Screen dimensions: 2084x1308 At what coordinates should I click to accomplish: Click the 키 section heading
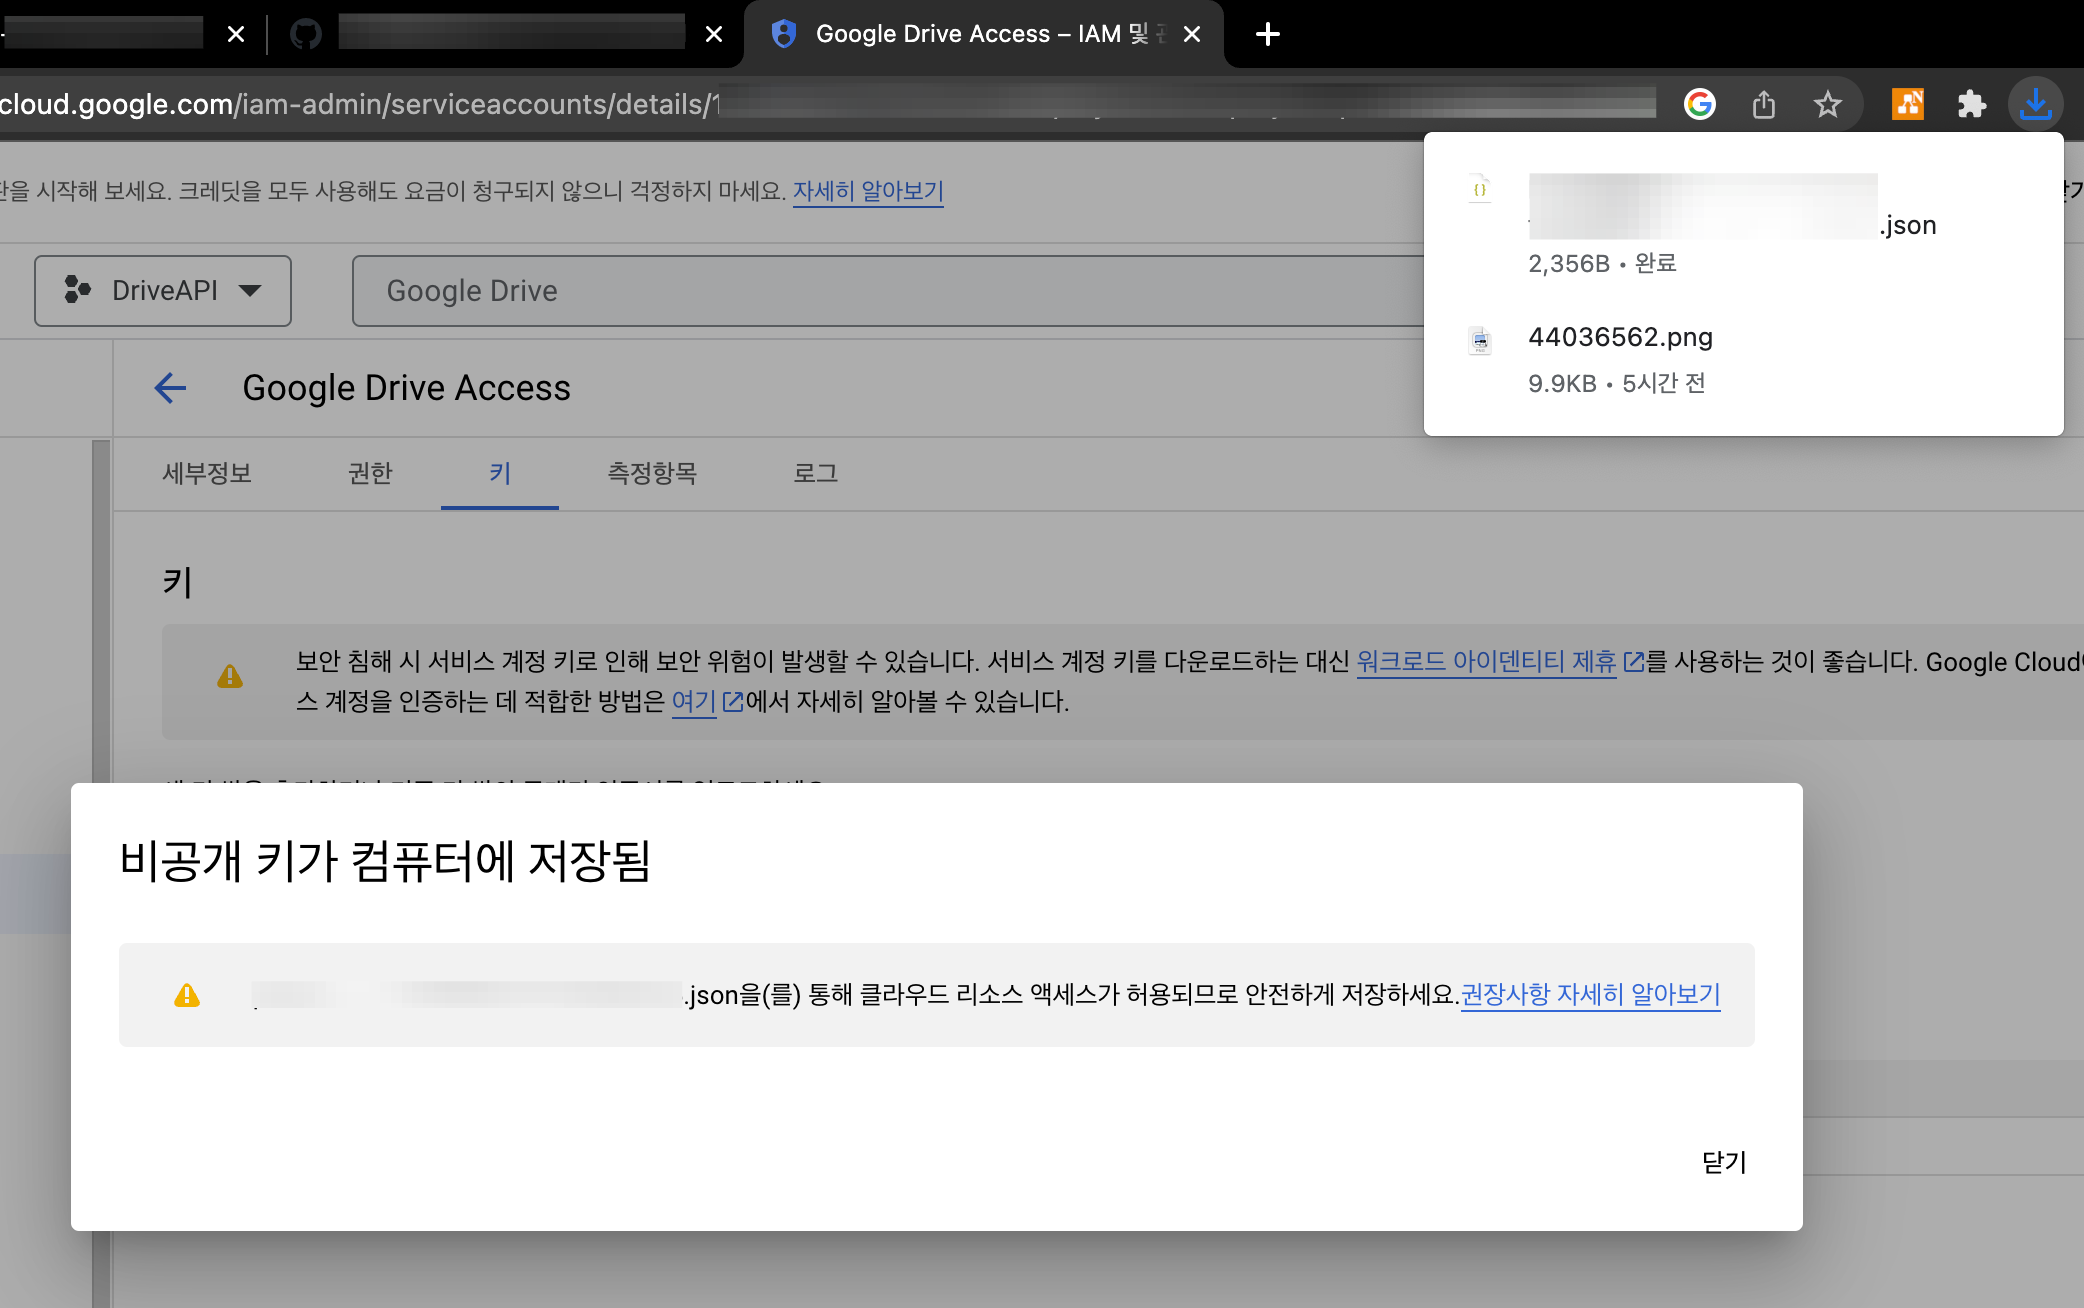(x=177, y=583)
